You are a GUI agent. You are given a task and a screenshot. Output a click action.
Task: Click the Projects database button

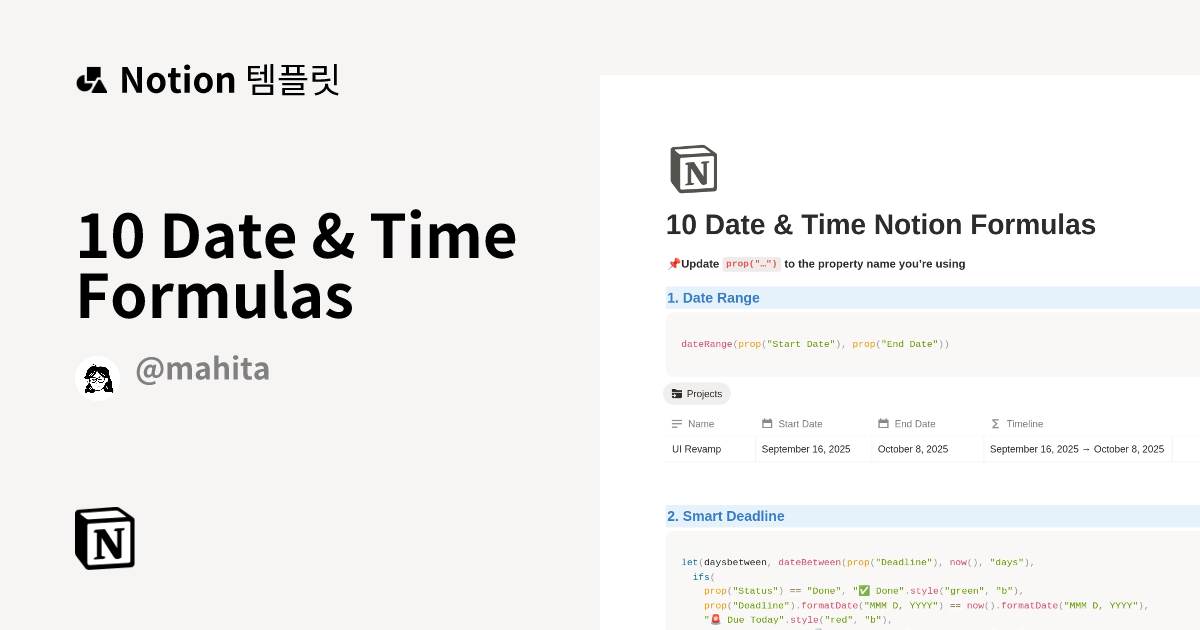coord(697,393)
